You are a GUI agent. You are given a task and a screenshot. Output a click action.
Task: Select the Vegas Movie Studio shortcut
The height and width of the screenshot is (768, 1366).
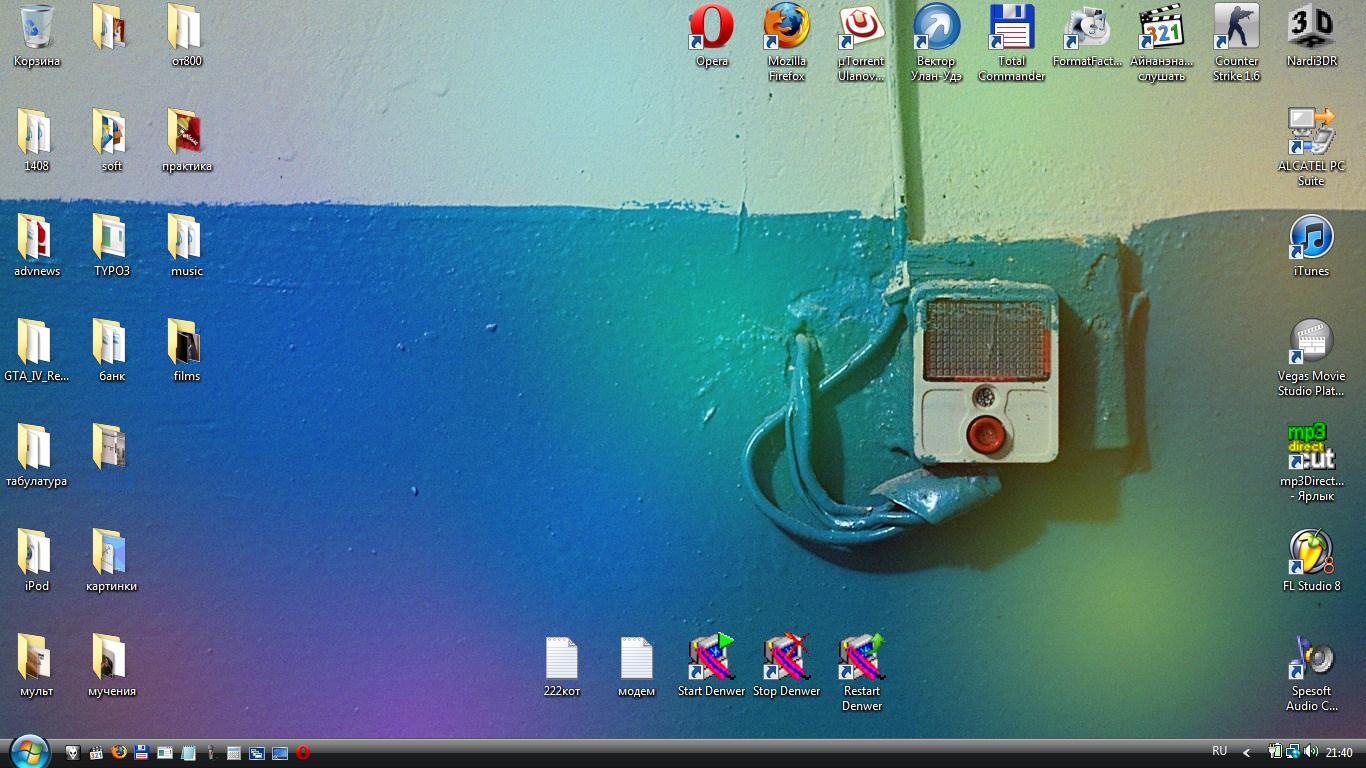pos(1311,343)
